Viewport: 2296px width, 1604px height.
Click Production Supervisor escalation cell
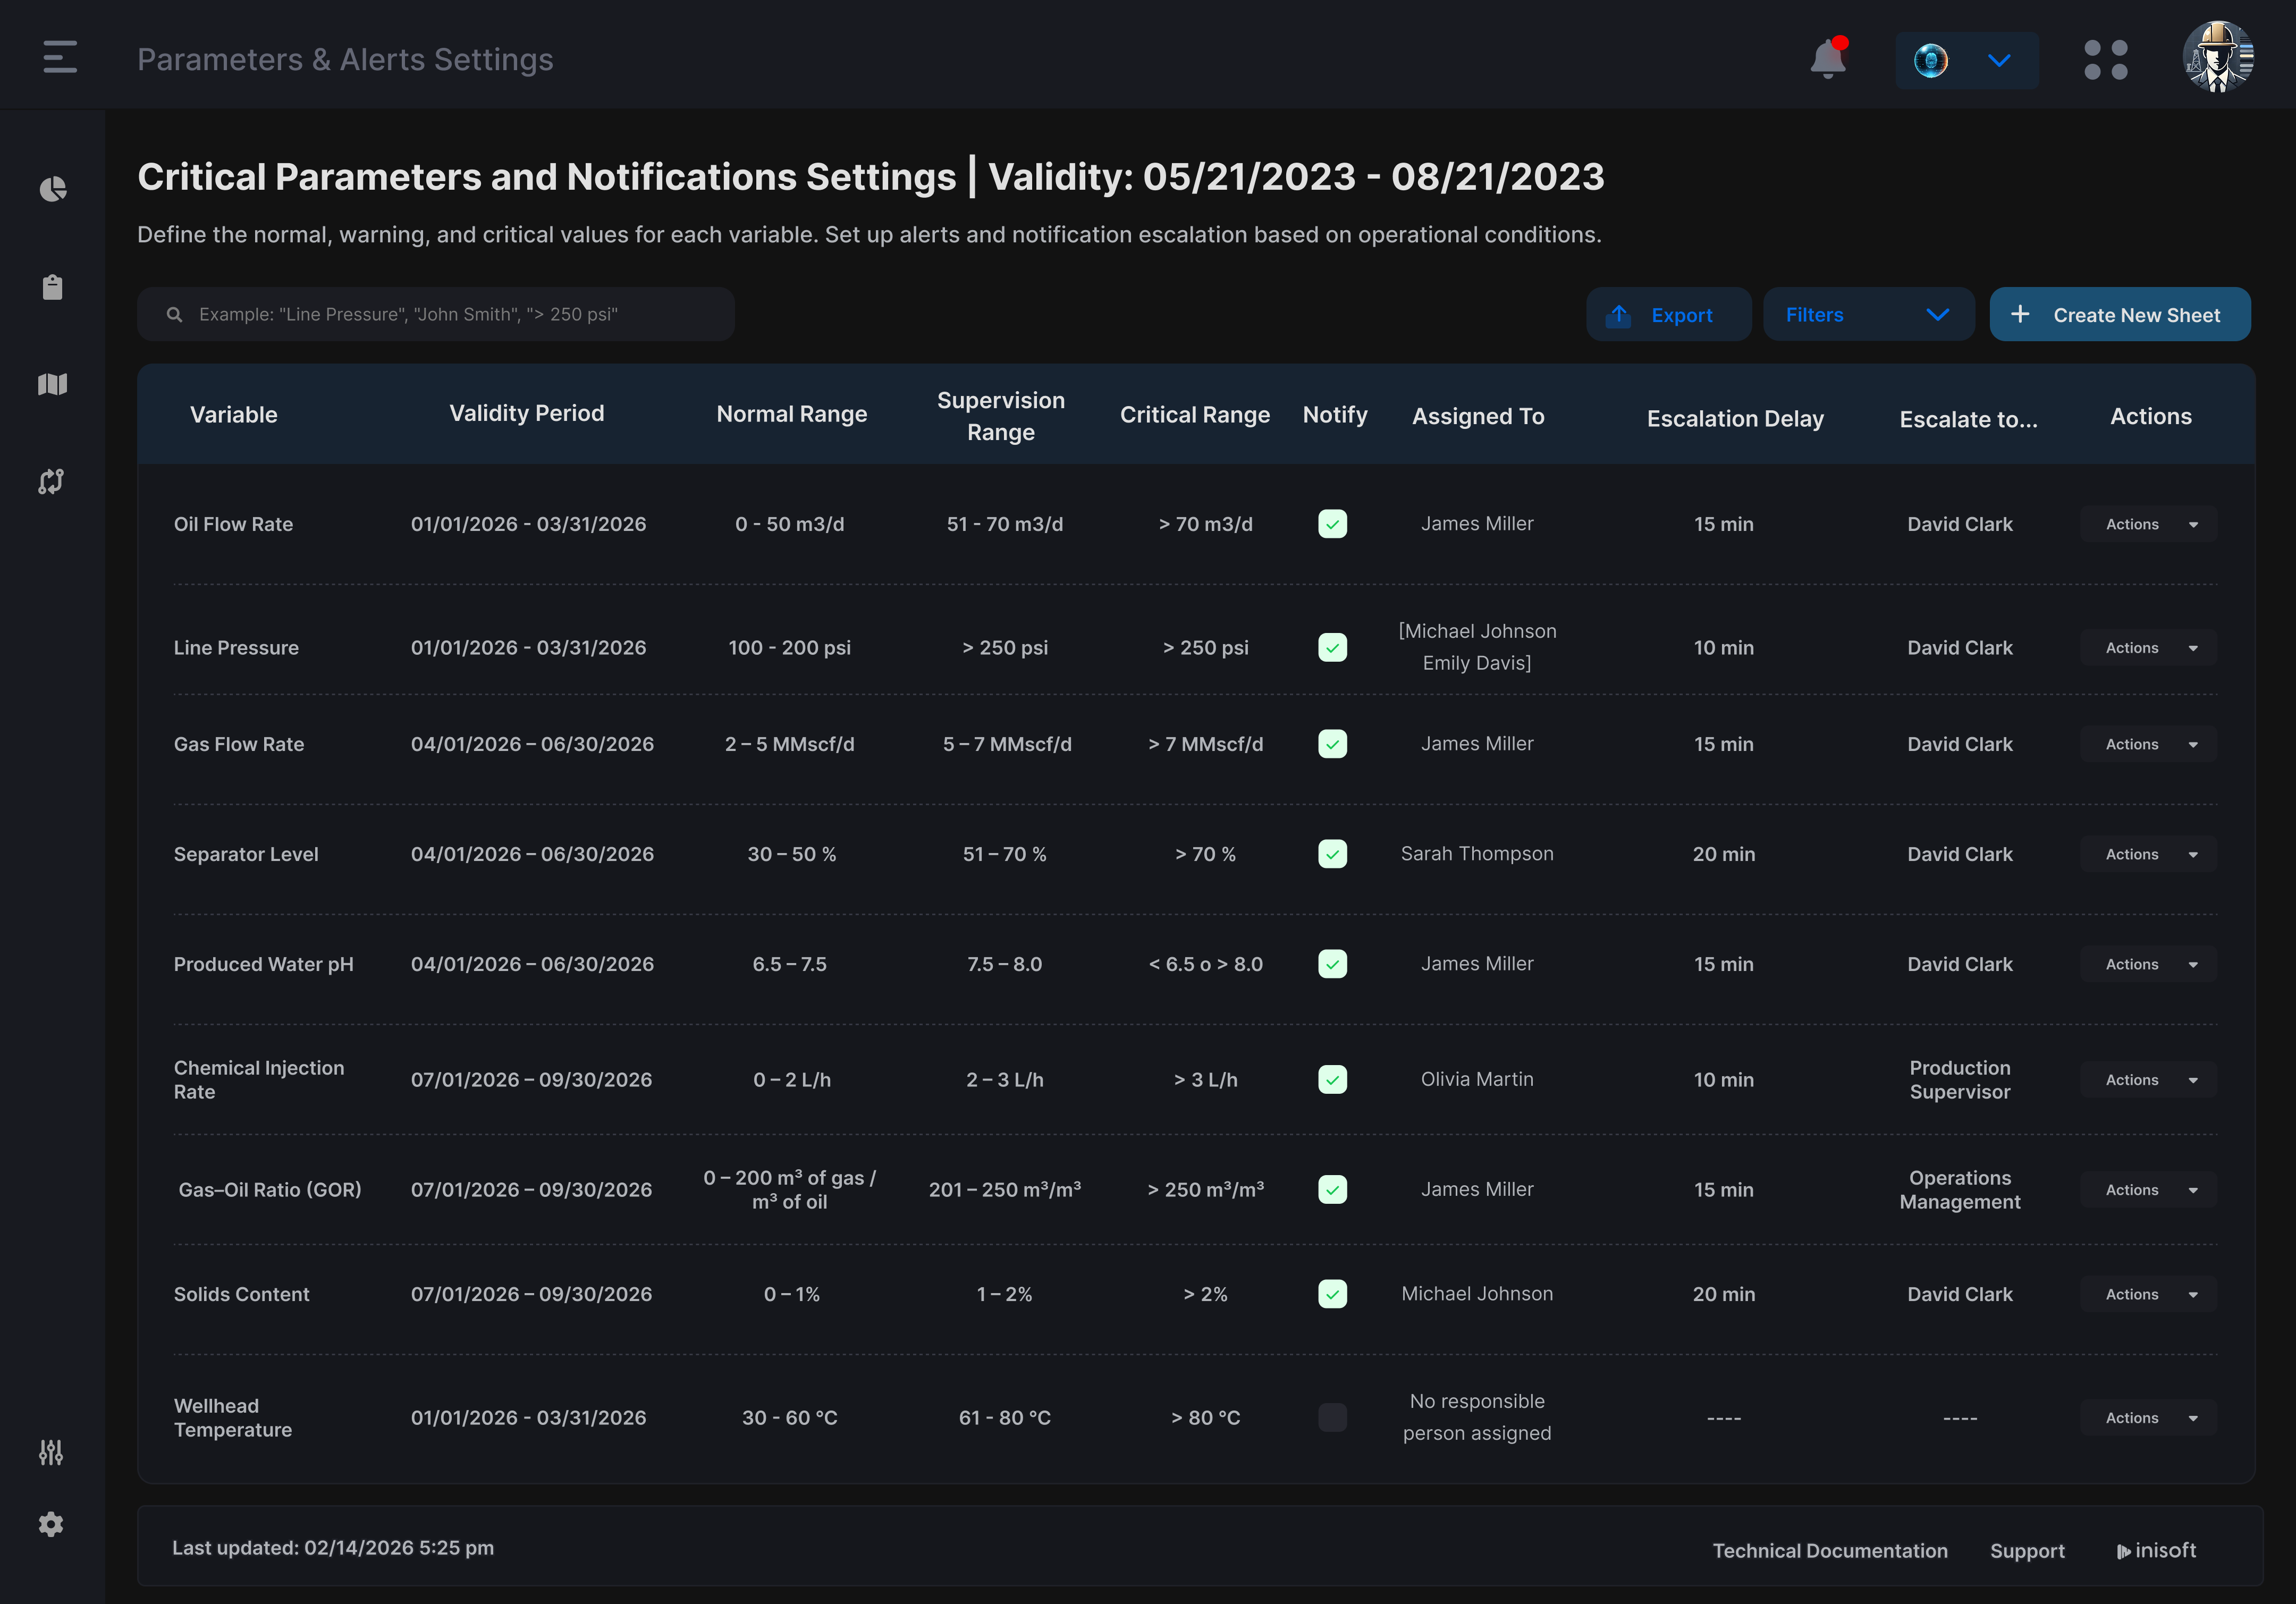pyautogui.click(x=1960, y=1079)
